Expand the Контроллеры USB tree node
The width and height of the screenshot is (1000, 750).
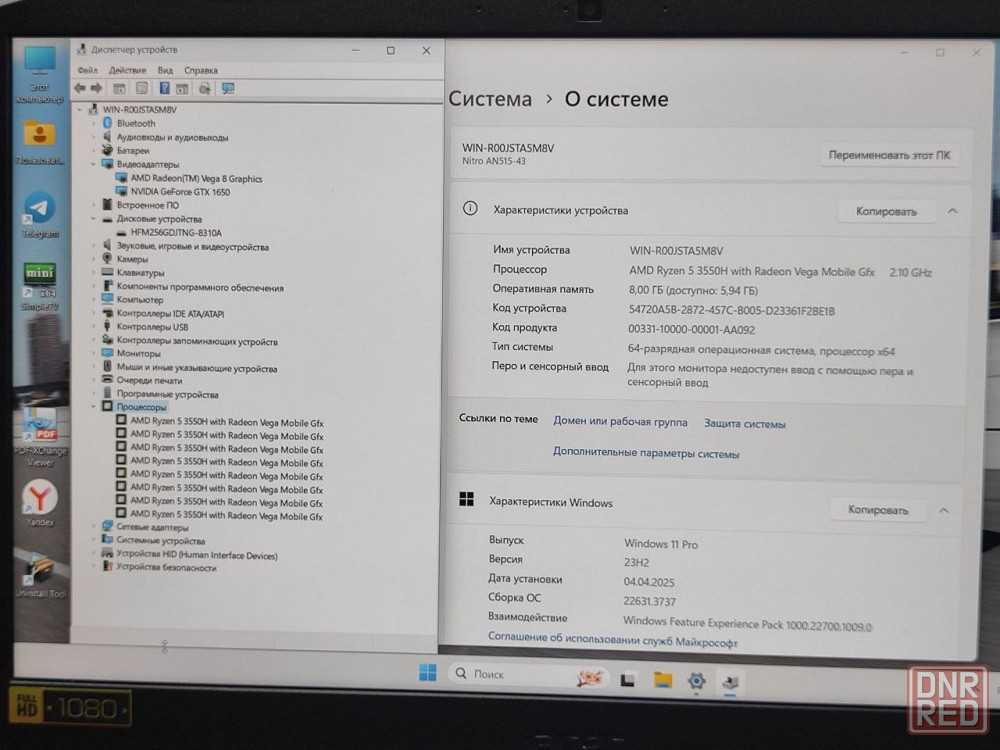(94, 327)
